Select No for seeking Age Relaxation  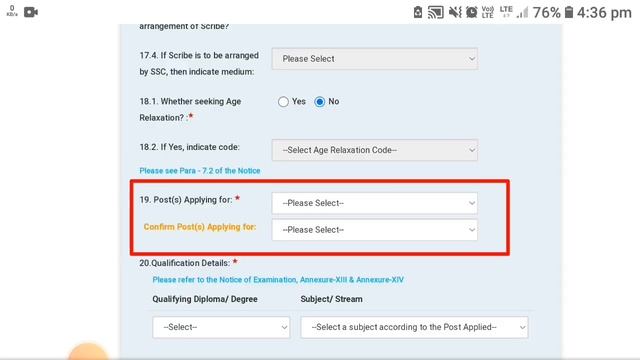click(x=320, y=102)
